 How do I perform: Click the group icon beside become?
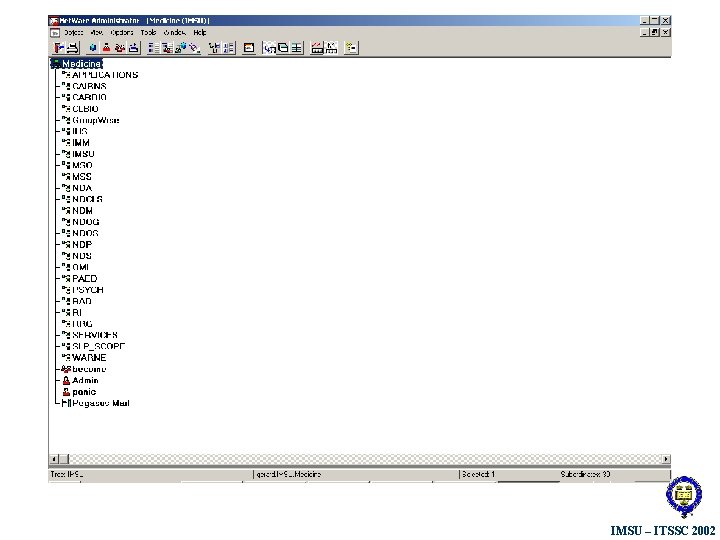[66, 369]
